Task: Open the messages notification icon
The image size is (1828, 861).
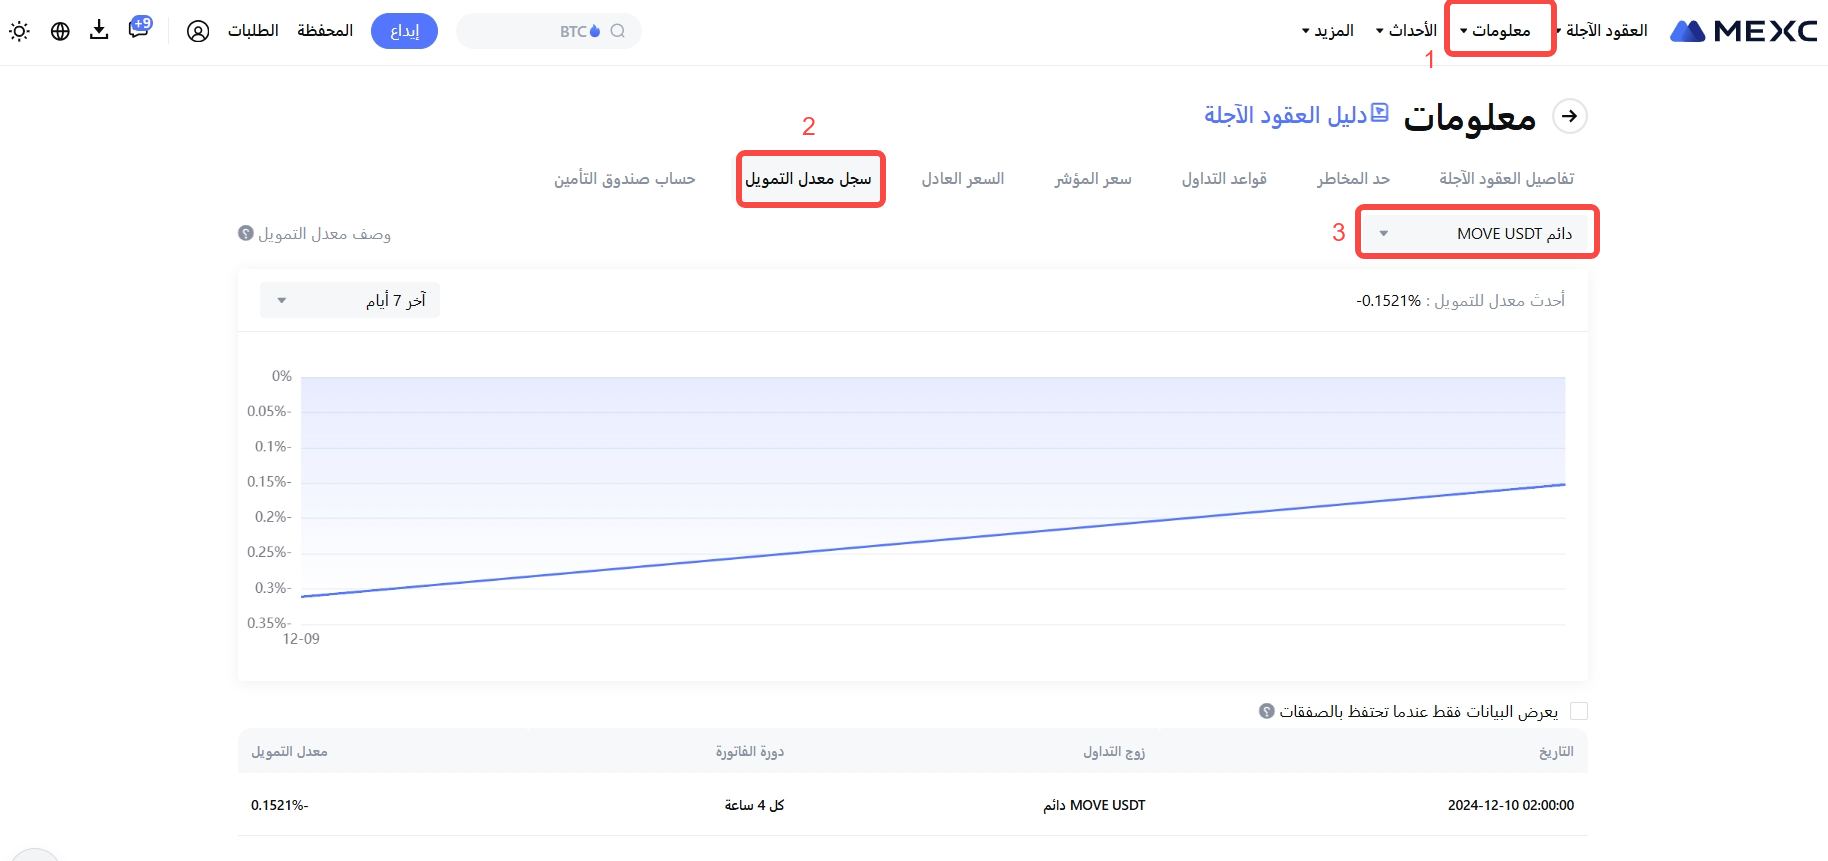Action: coord(139,29)
